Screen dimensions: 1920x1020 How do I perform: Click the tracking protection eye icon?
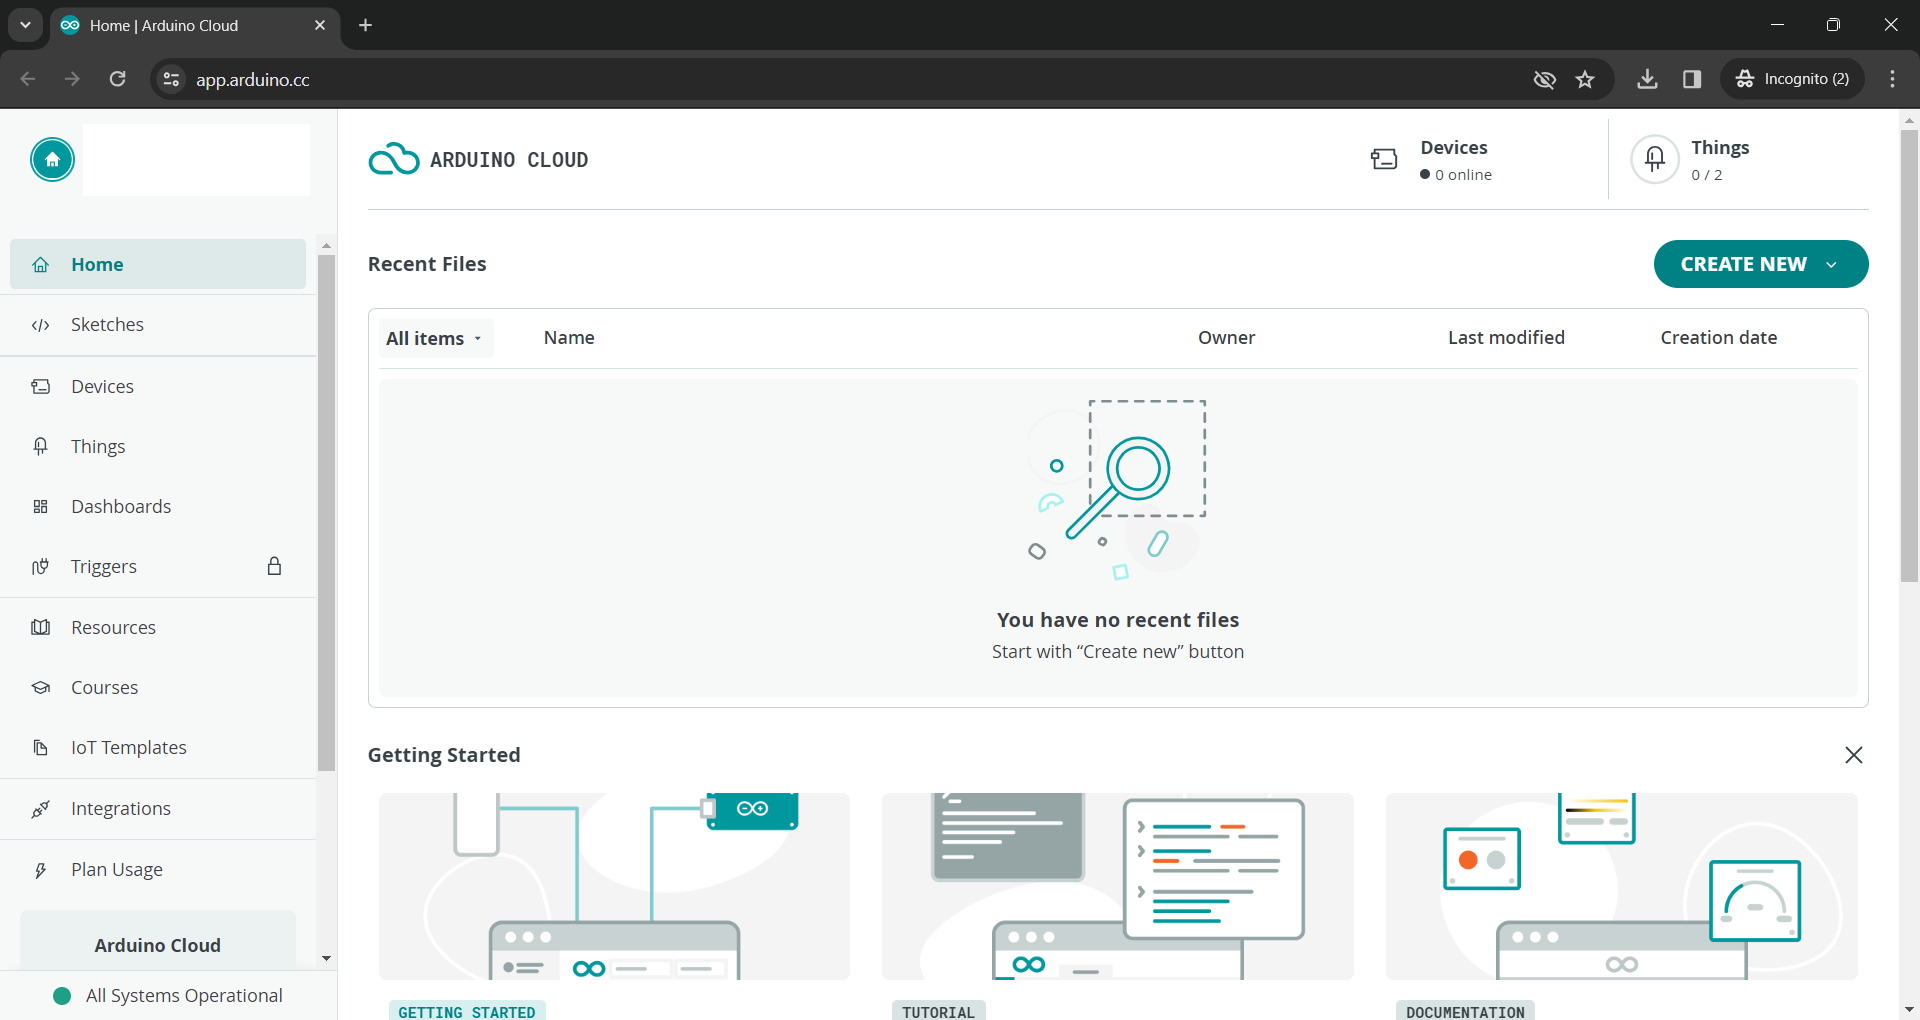point(1545,79)
